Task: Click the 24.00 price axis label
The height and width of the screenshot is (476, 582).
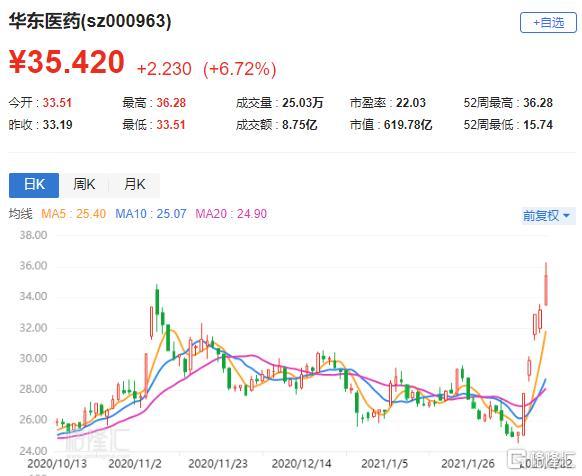Action: tap(33, 451)
